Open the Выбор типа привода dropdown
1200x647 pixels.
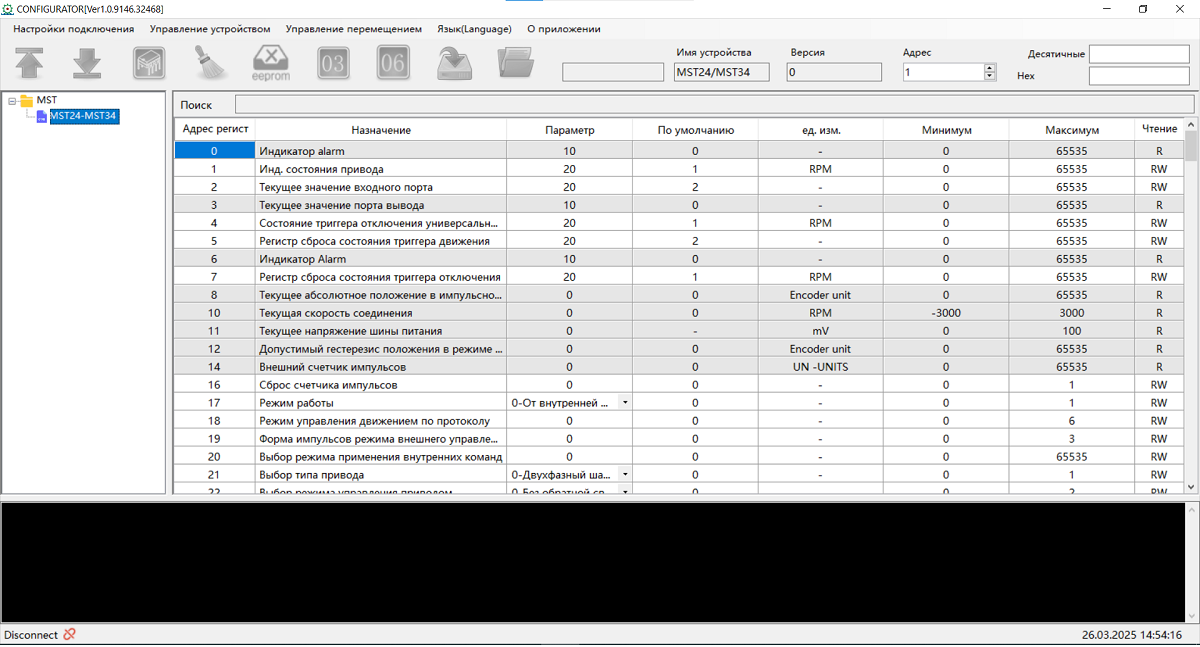(x=625, y=475)
